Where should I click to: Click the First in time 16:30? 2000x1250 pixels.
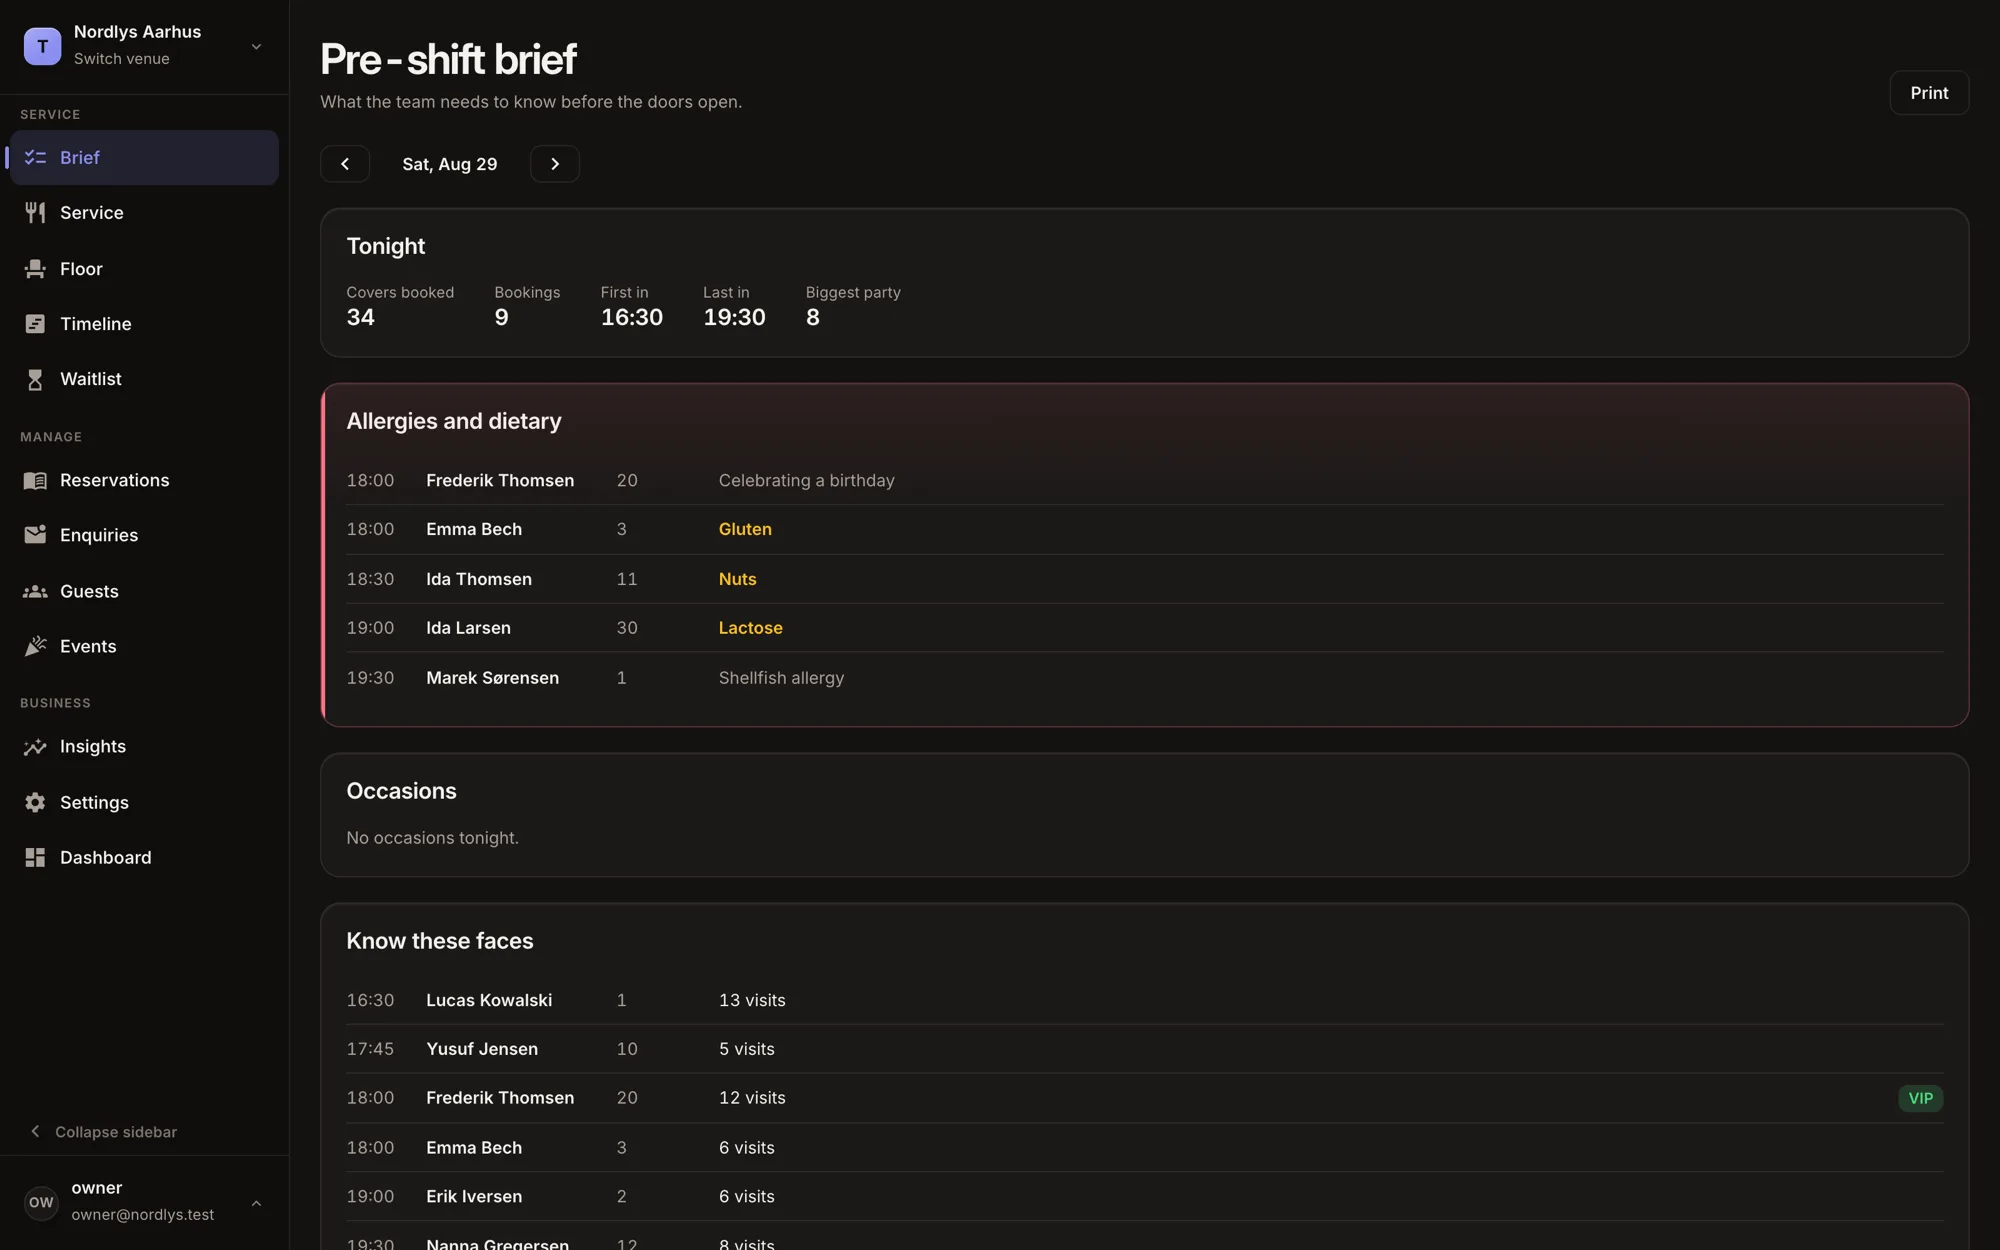point(631,317)
